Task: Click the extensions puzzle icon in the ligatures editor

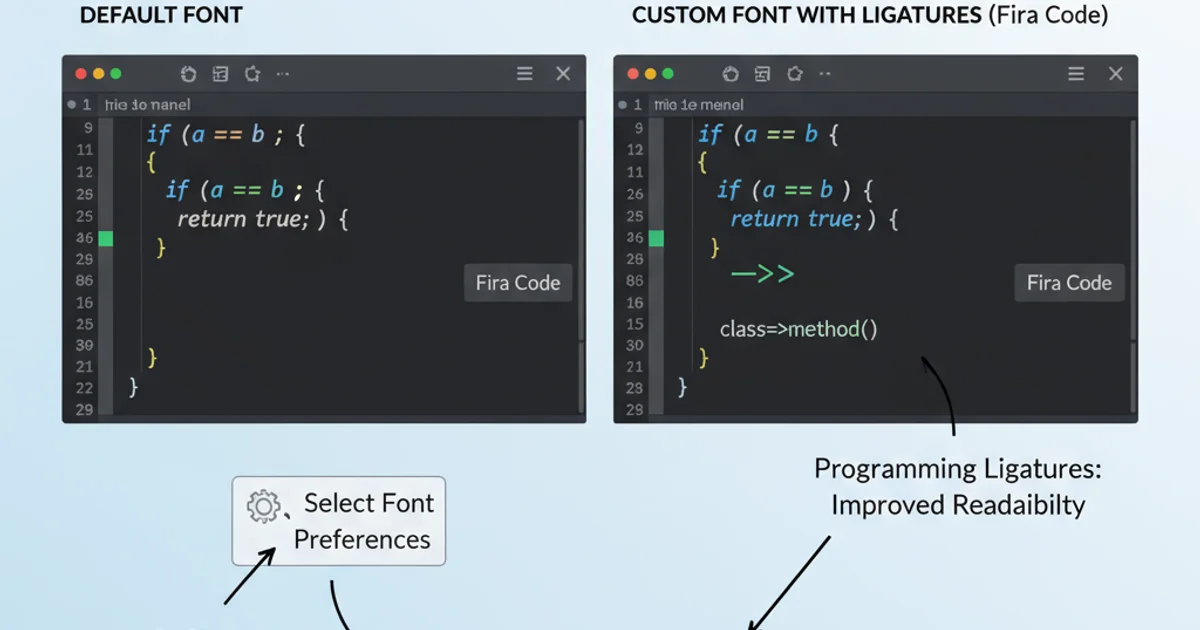Action: coord(795,74)
